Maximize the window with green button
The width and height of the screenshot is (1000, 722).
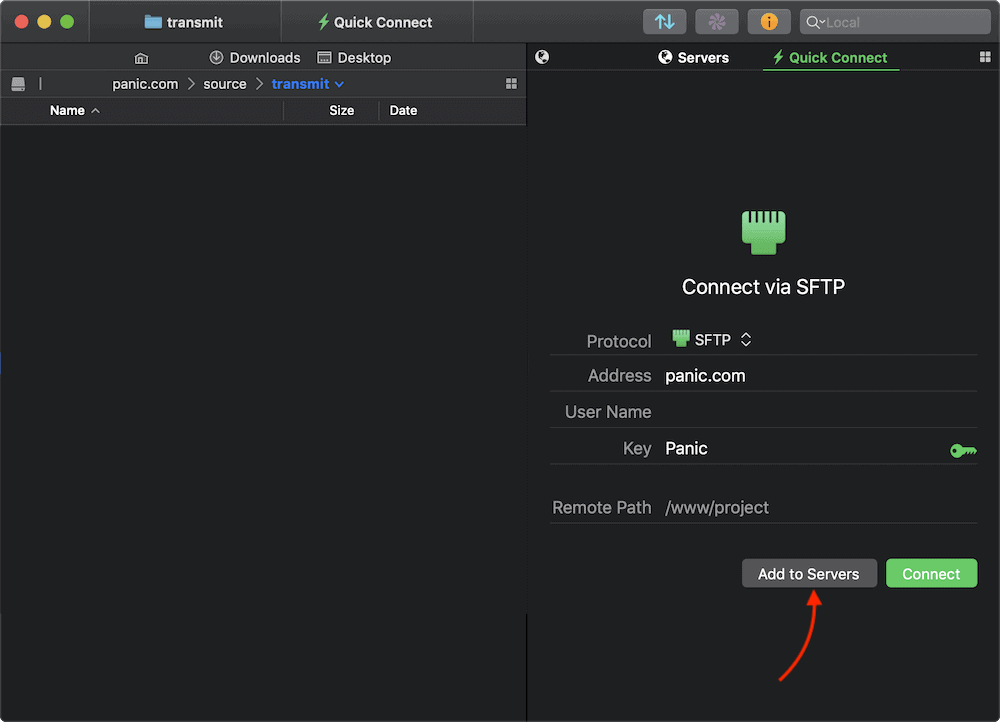[x=67, y=22]
